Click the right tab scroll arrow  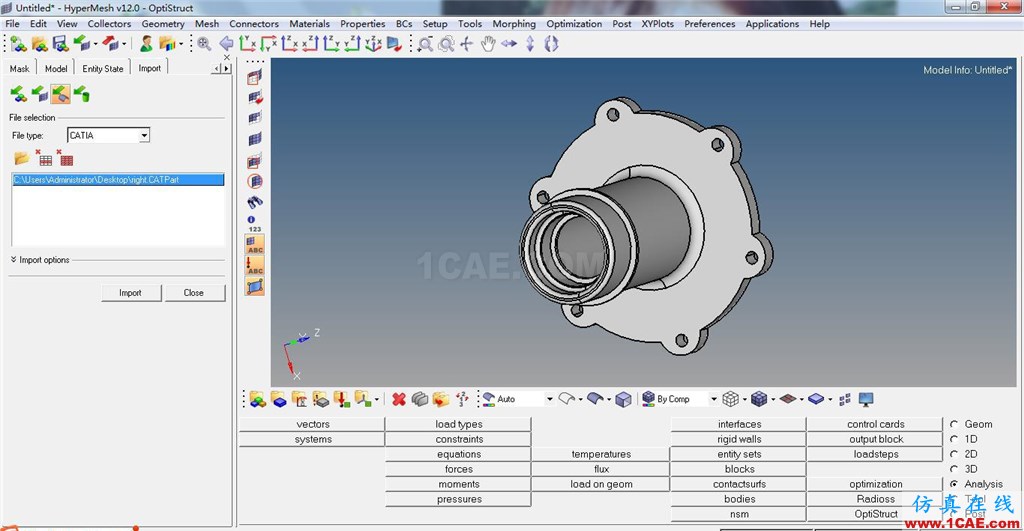click(x=227, y=69)
